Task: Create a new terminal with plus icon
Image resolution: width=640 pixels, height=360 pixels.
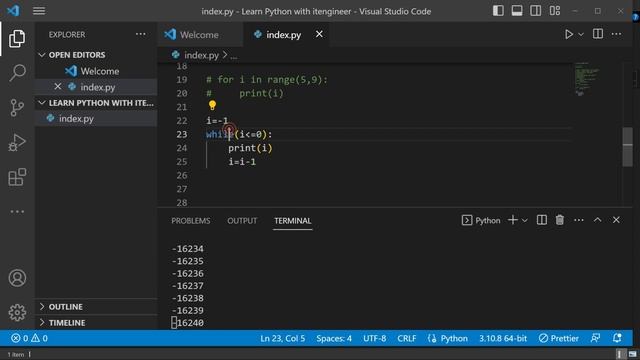Action: 513,220
